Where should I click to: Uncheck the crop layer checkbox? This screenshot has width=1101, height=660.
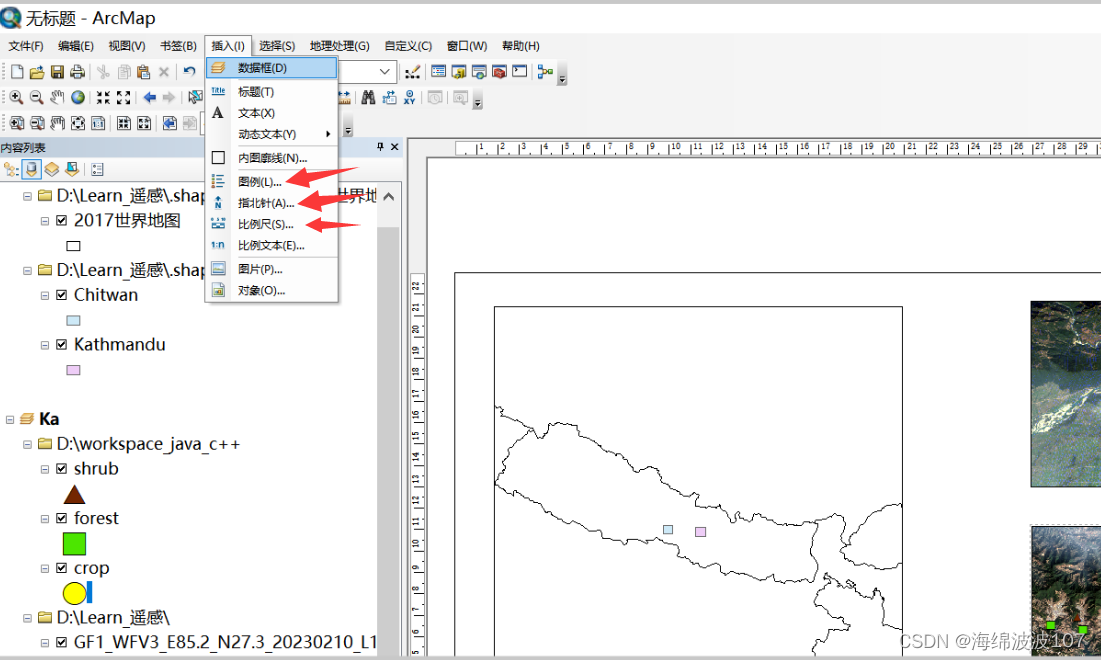pyautogui.click(x=62, y=568)
